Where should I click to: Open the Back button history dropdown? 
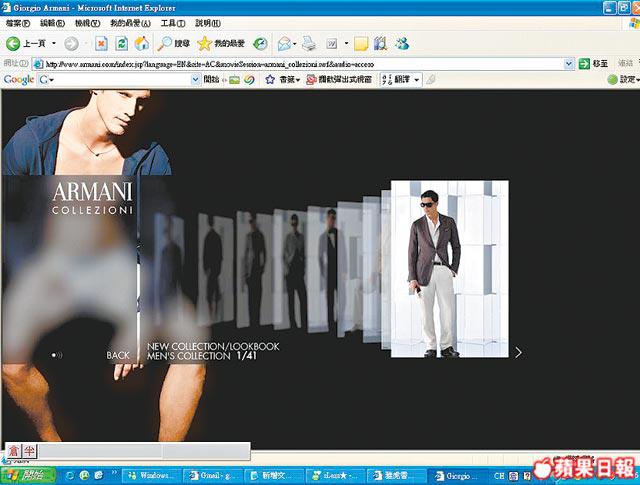[53, 43]
